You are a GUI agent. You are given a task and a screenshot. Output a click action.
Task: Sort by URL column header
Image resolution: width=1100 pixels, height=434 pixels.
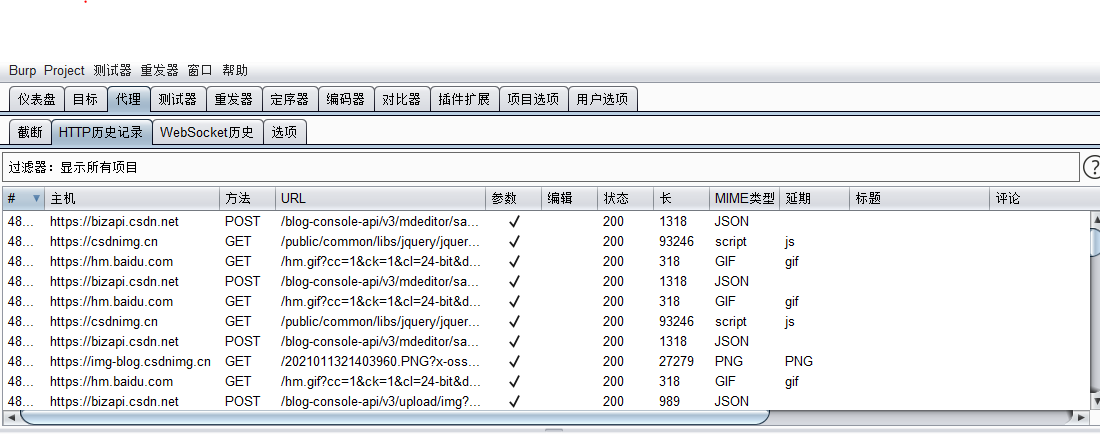(380, 198)
